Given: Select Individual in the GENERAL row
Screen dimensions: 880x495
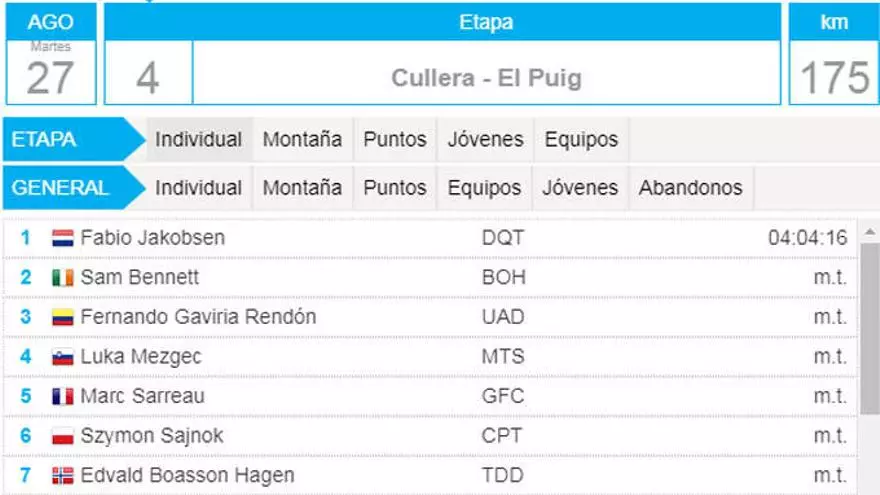Looking at the screenshot, I should point(198,188).
